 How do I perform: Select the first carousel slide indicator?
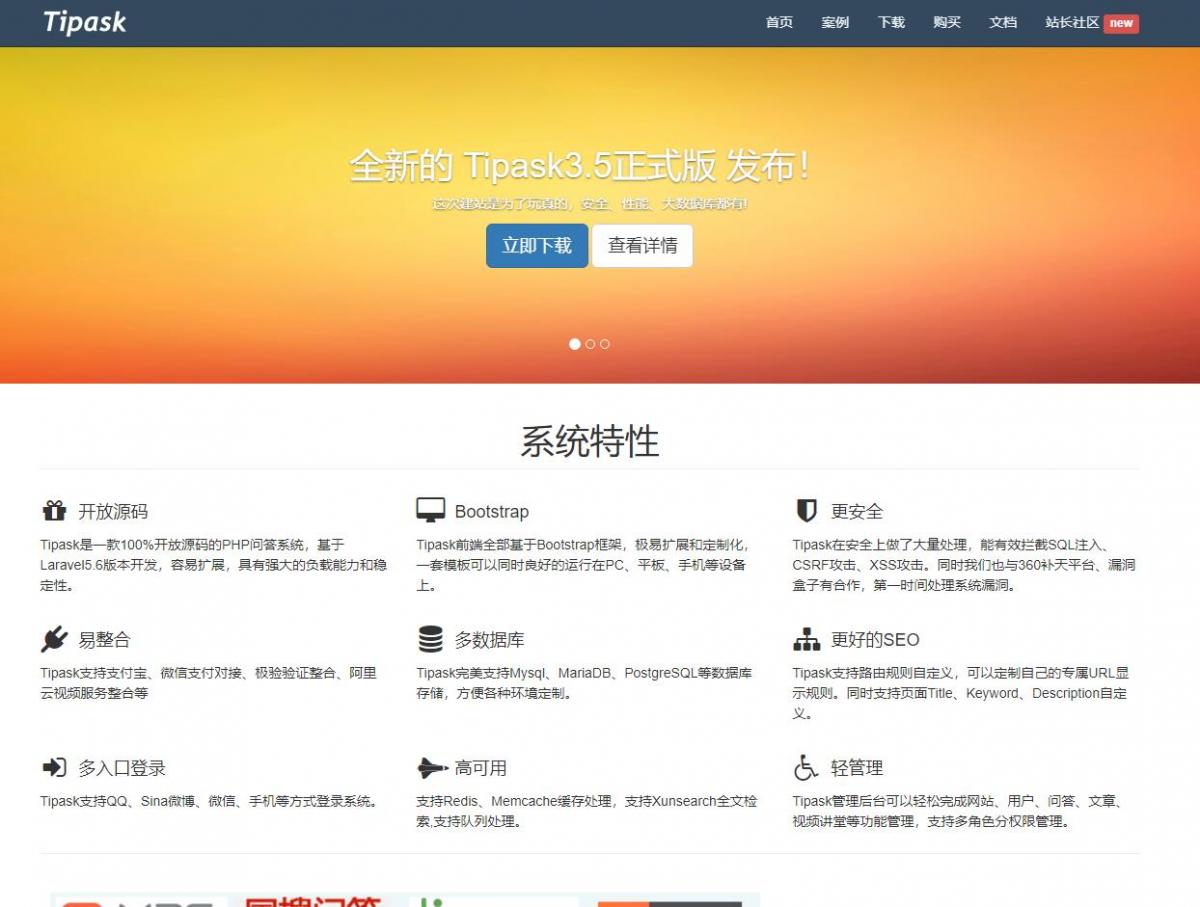tap(575, 344)
